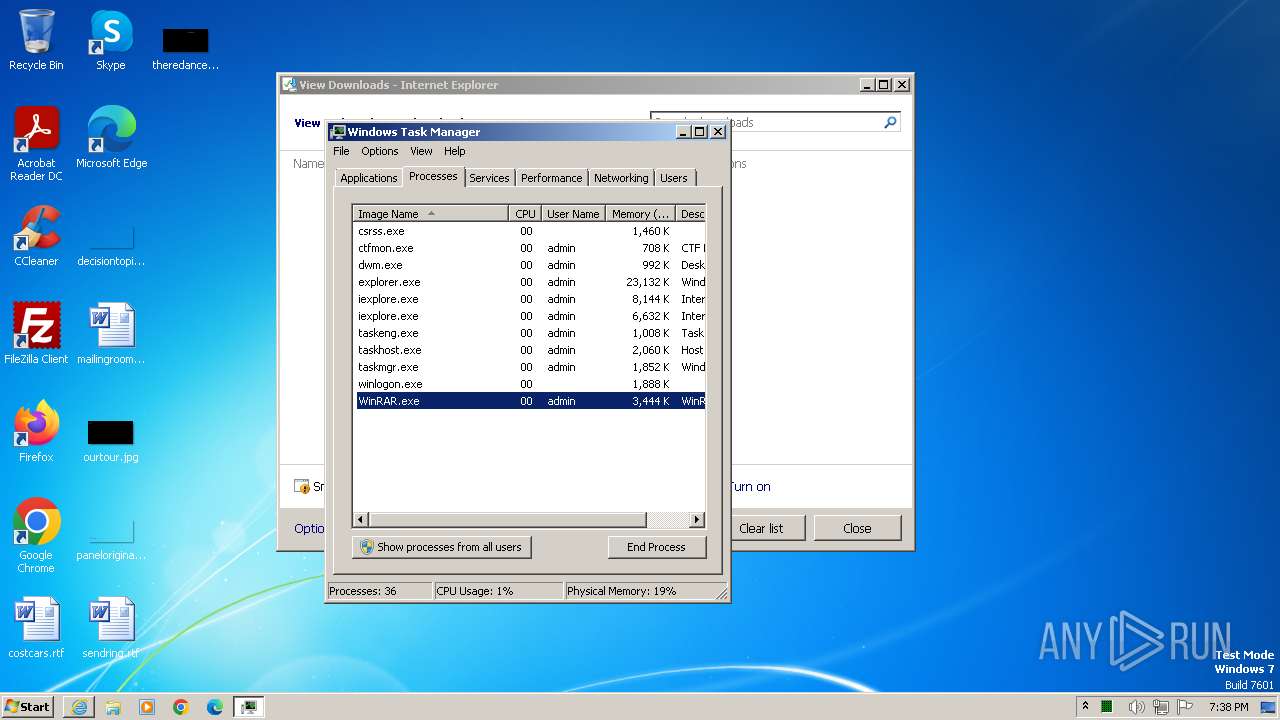The height and width of the screenshot is (720, 1280).
Task: Switch to the Performance tab
Action: [551, 178]
